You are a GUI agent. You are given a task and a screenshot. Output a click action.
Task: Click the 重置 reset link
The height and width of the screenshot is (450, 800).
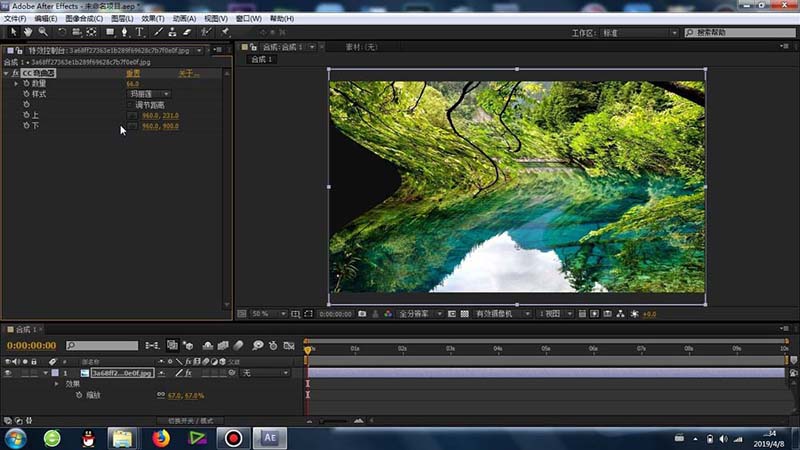pos(133,73)
